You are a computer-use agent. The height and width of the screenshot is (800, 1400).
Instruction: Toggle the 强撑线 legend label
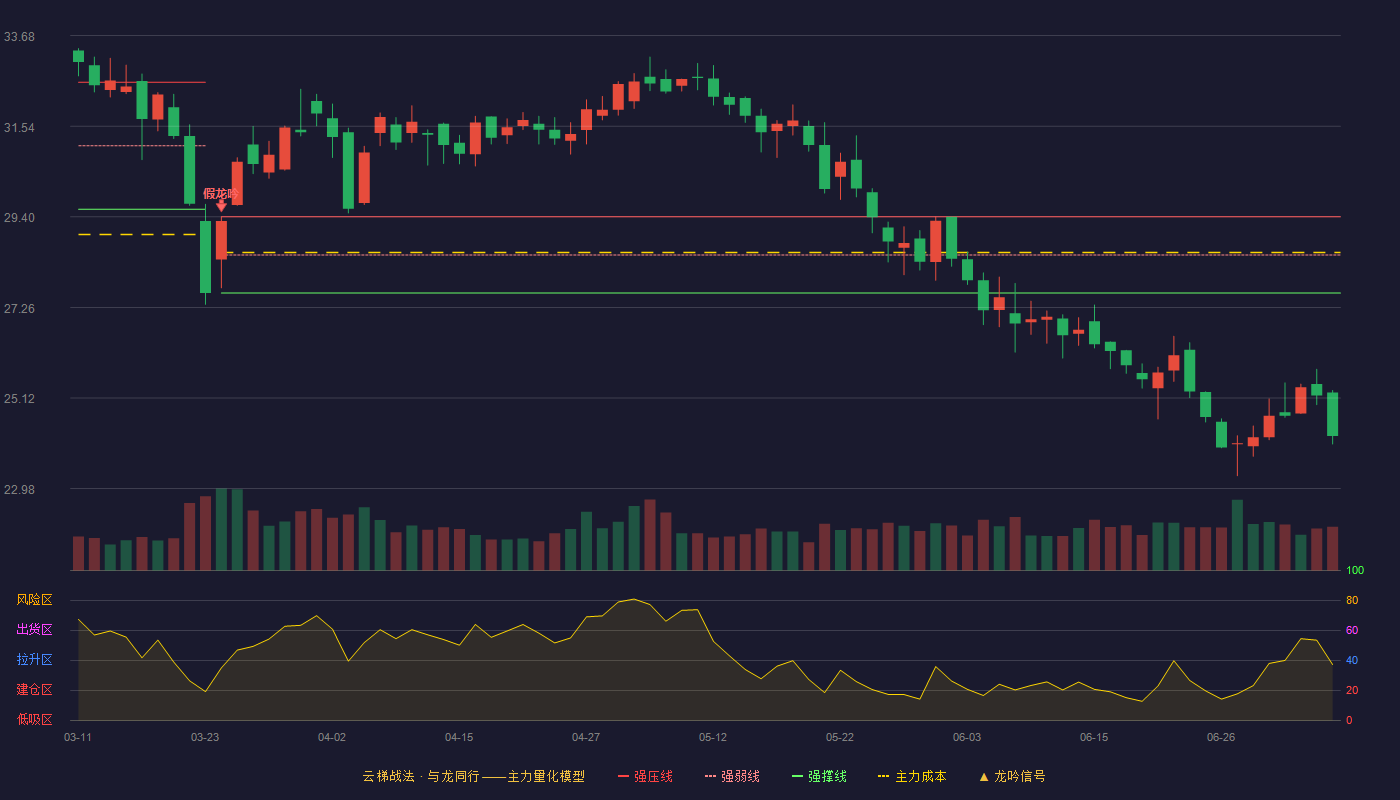[827, 776]
